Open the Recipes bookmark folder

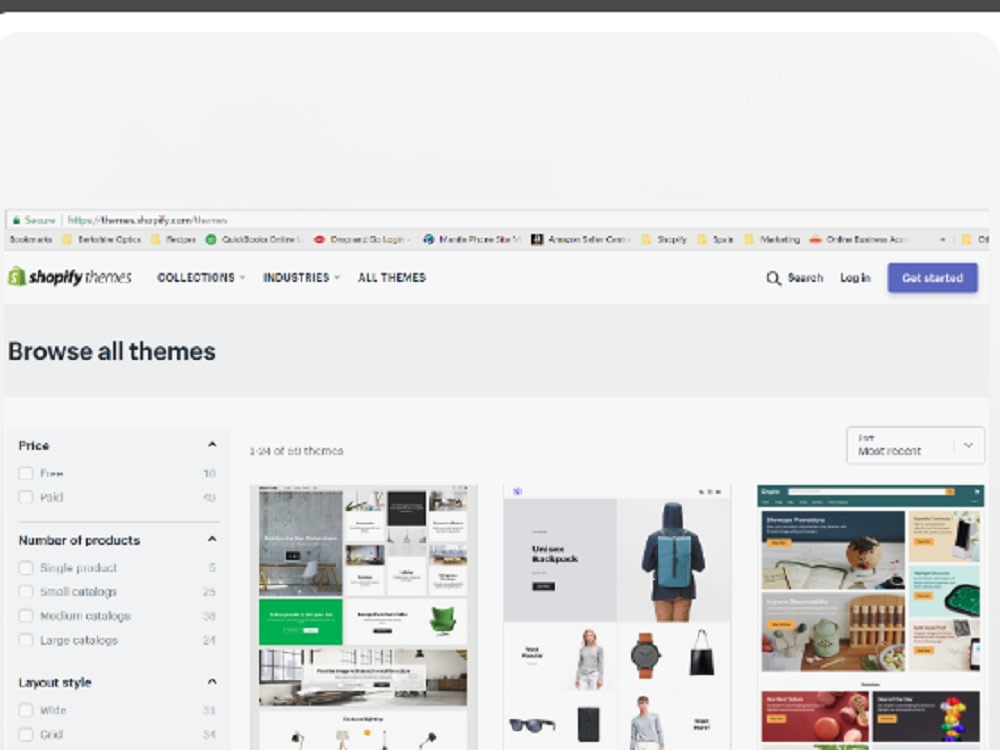click(173, 239)
